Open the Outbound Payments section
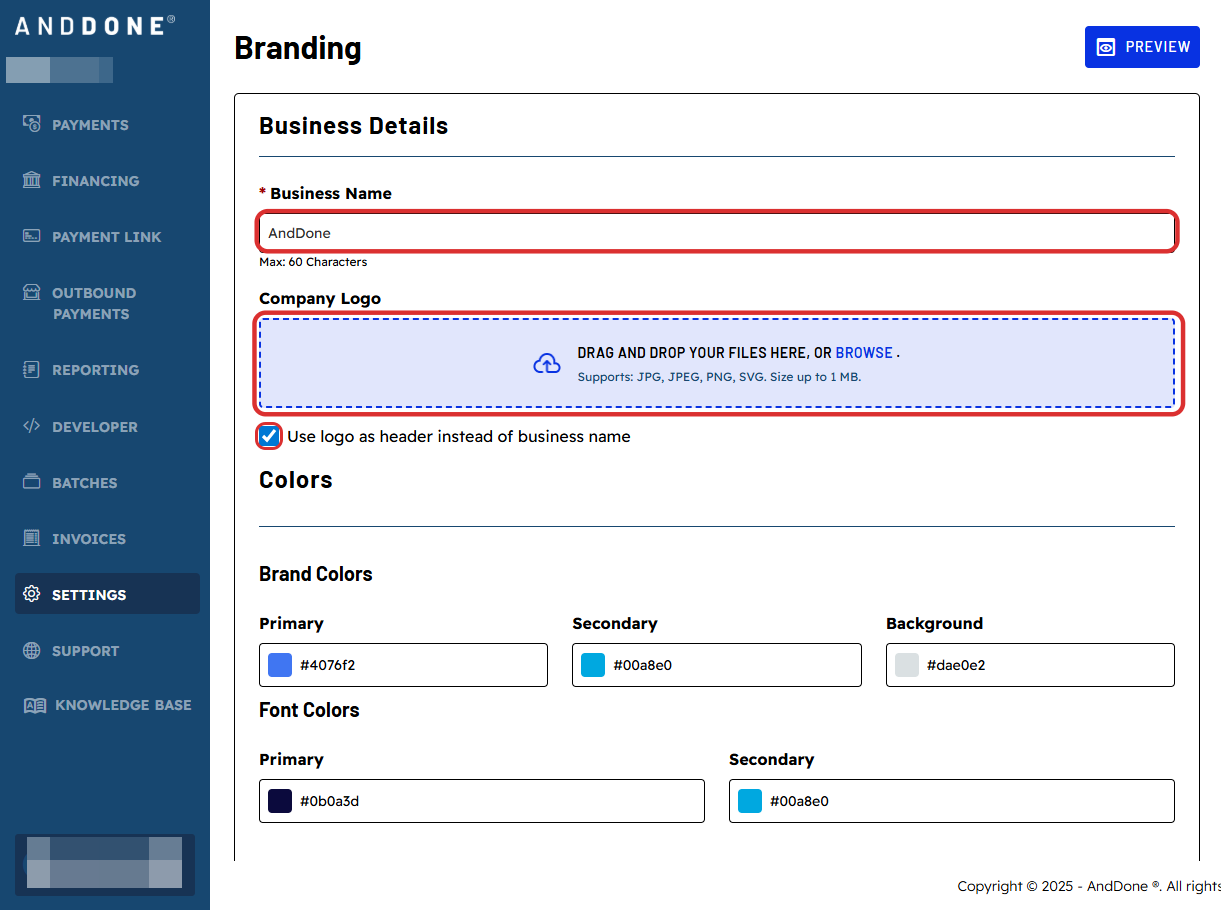Viewport: 1221px width, 910px height. point(31,292)
